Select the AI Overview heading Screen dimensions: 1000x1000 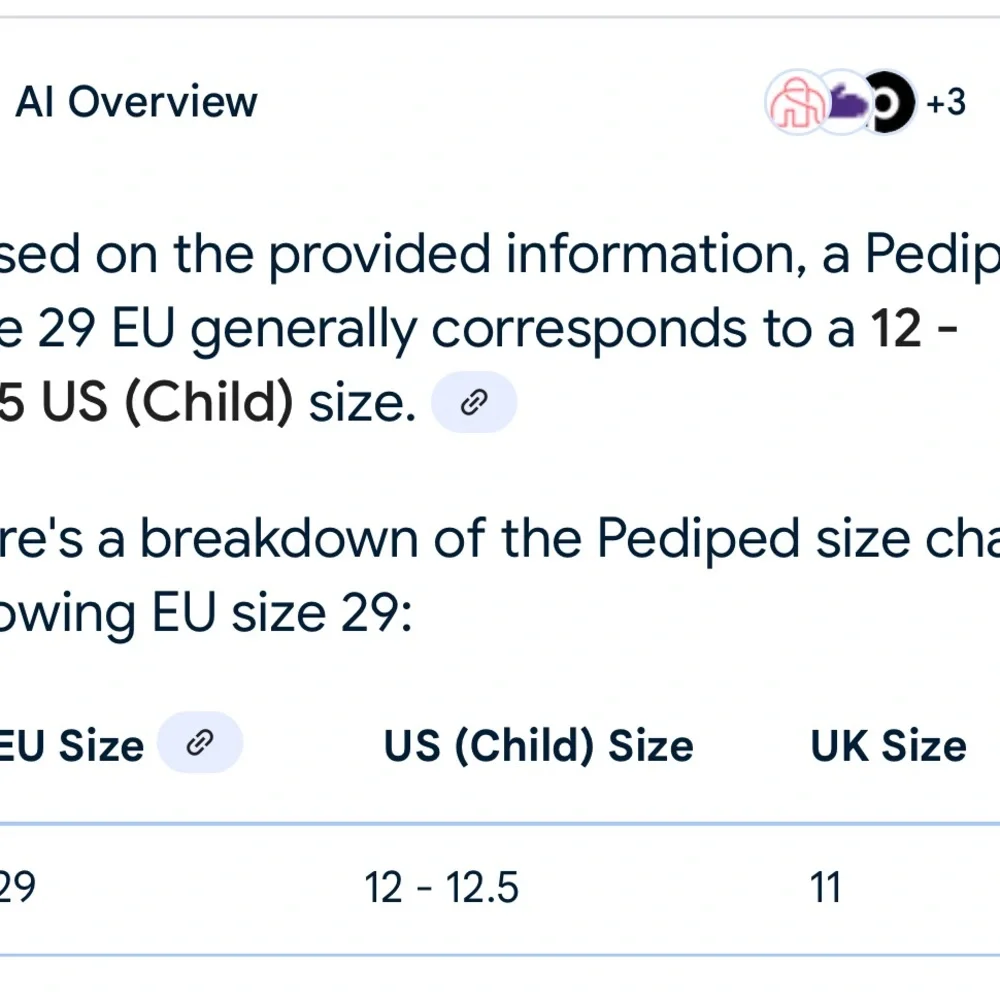[136, 102]
